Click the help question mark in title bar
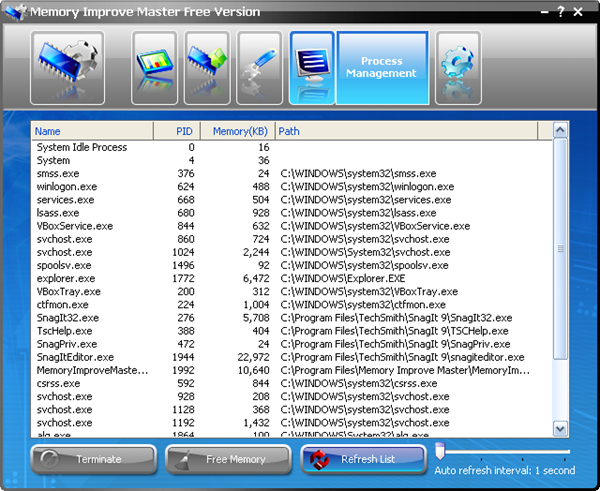The height and width of the screenshot is (491, 600). [561, 12]
